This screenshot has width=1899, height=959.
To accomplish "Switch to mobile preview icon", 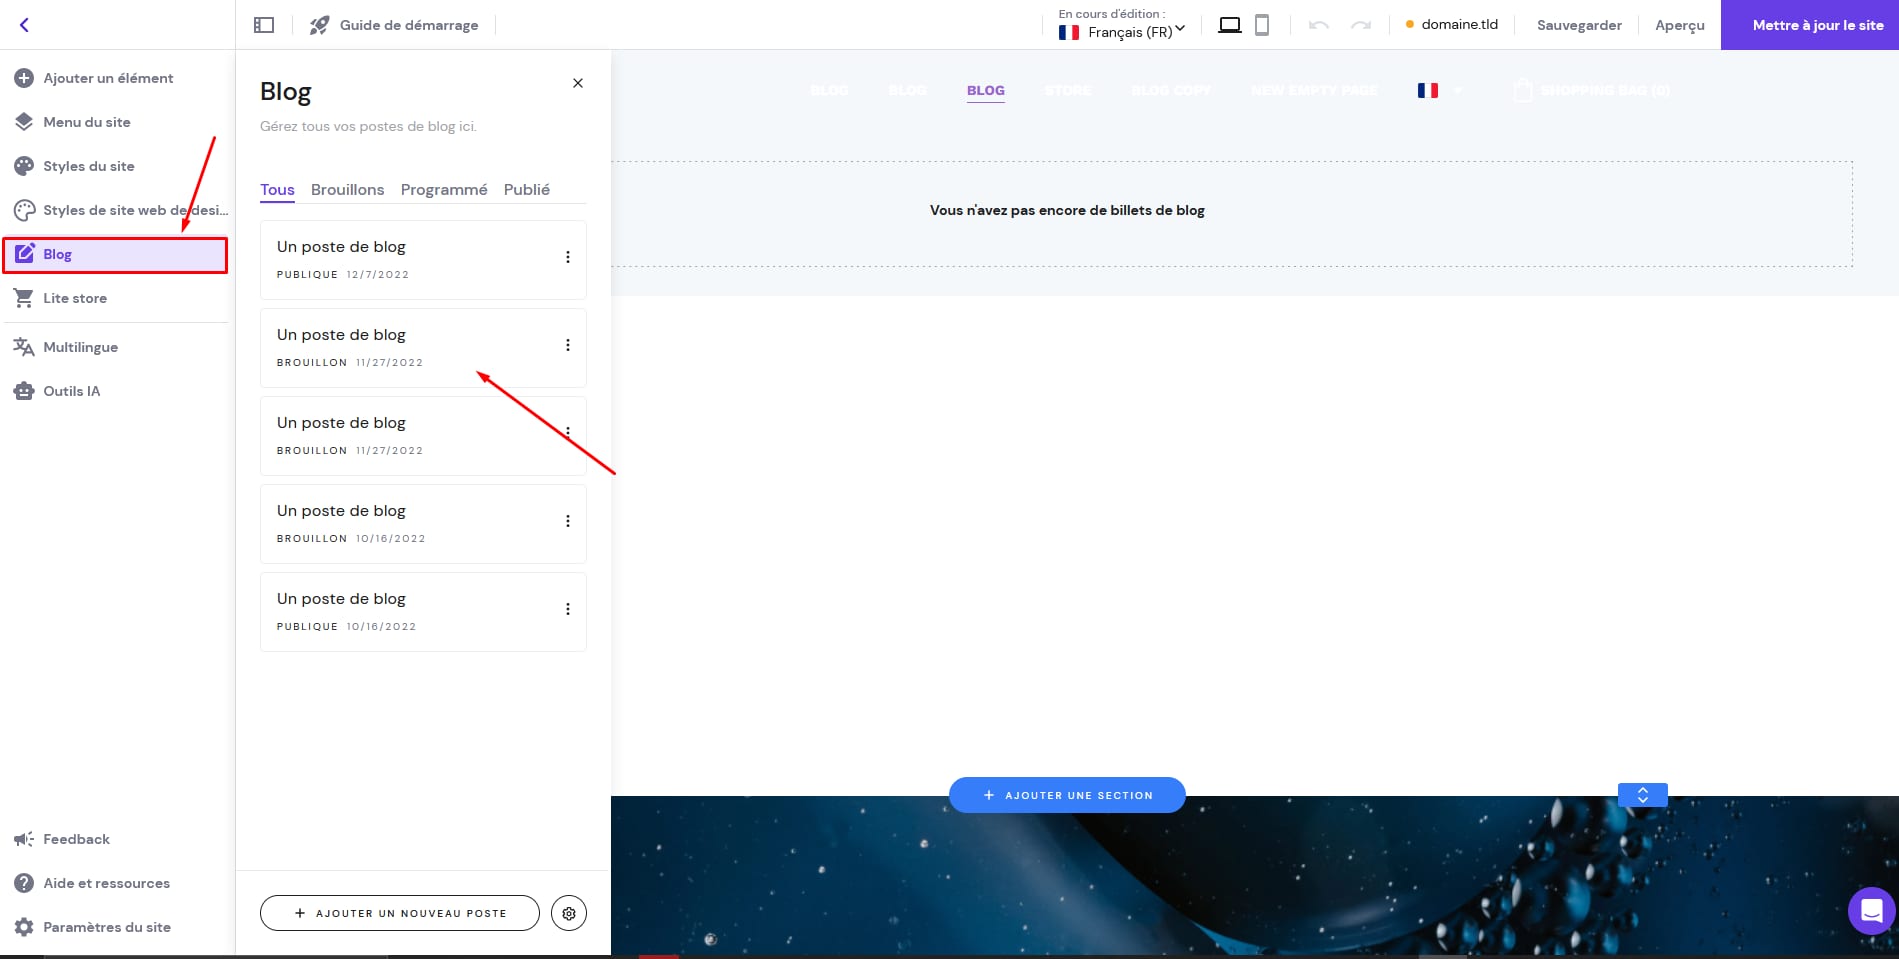I will coord(1262,25).
